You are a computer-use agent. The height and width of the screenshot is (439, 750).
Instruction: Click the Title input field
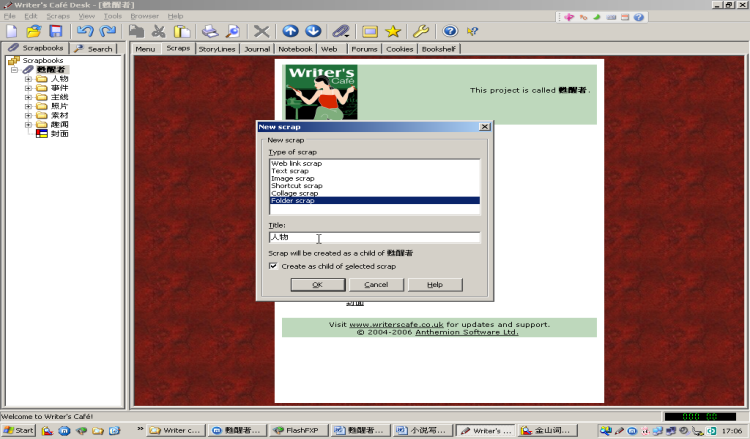(374, 237)
